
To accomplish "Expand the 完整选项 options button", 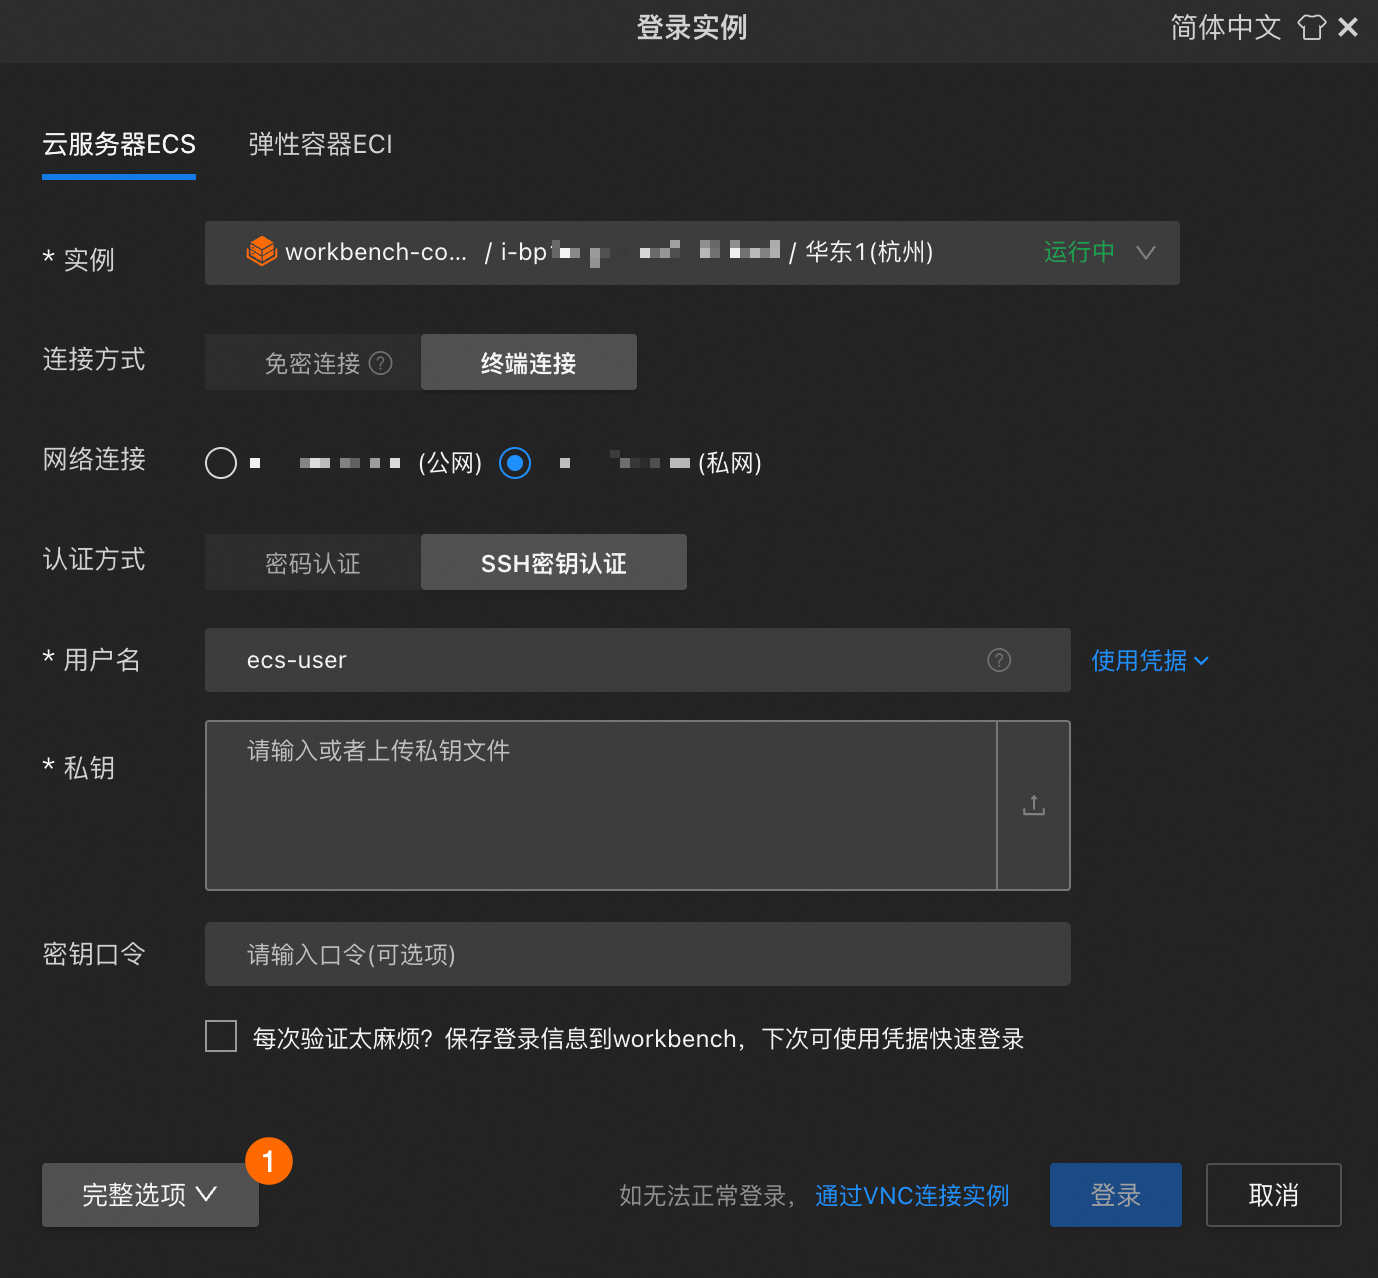I will click(150, 1195).
